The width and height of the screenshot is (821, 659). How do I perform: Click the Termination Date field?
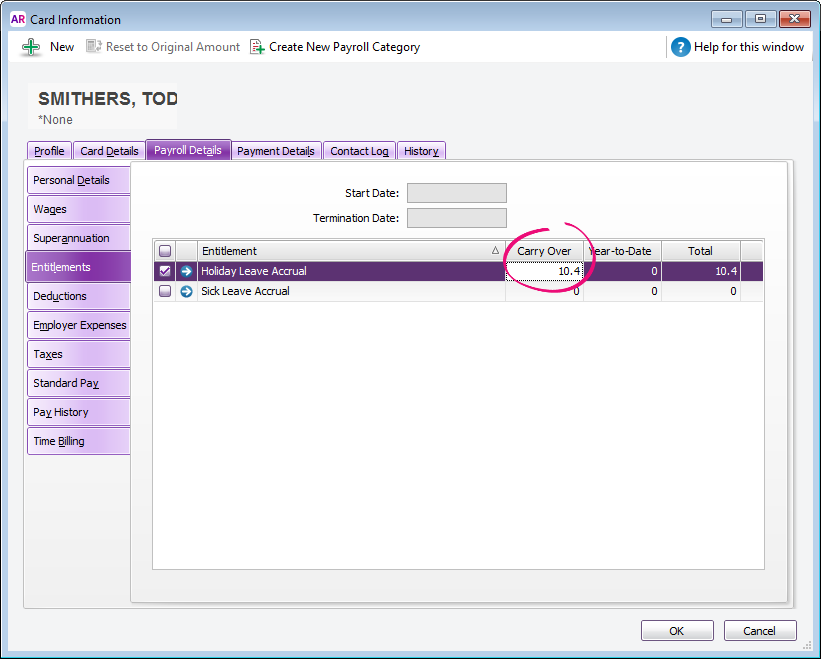(x=456, y=218)
